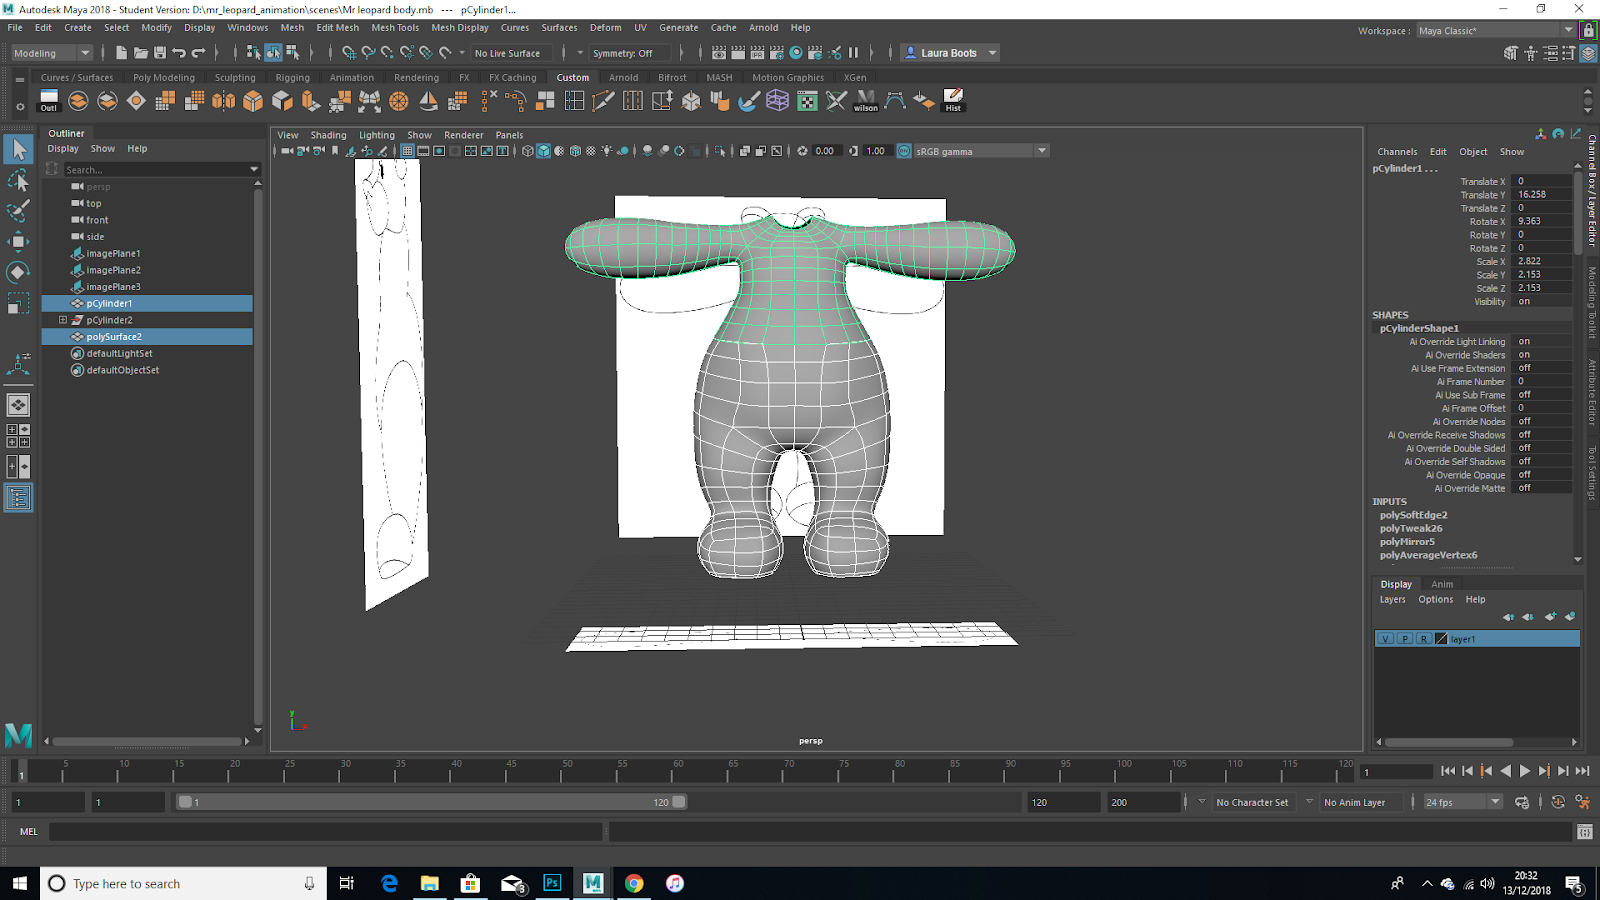The image size is (1600, 900).
Task: Switch to the Sculpting shelf tab
Action: pyautogui.click(x=235, y=77)
